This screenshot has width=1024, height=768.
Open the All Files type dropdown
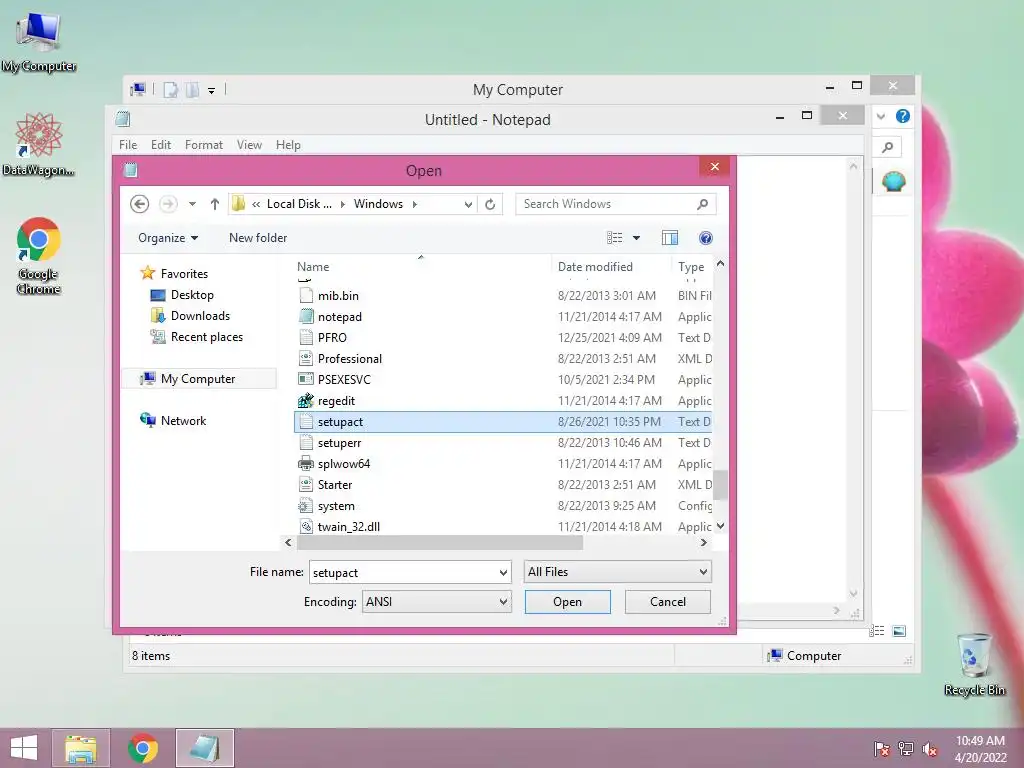click(617, 572)
